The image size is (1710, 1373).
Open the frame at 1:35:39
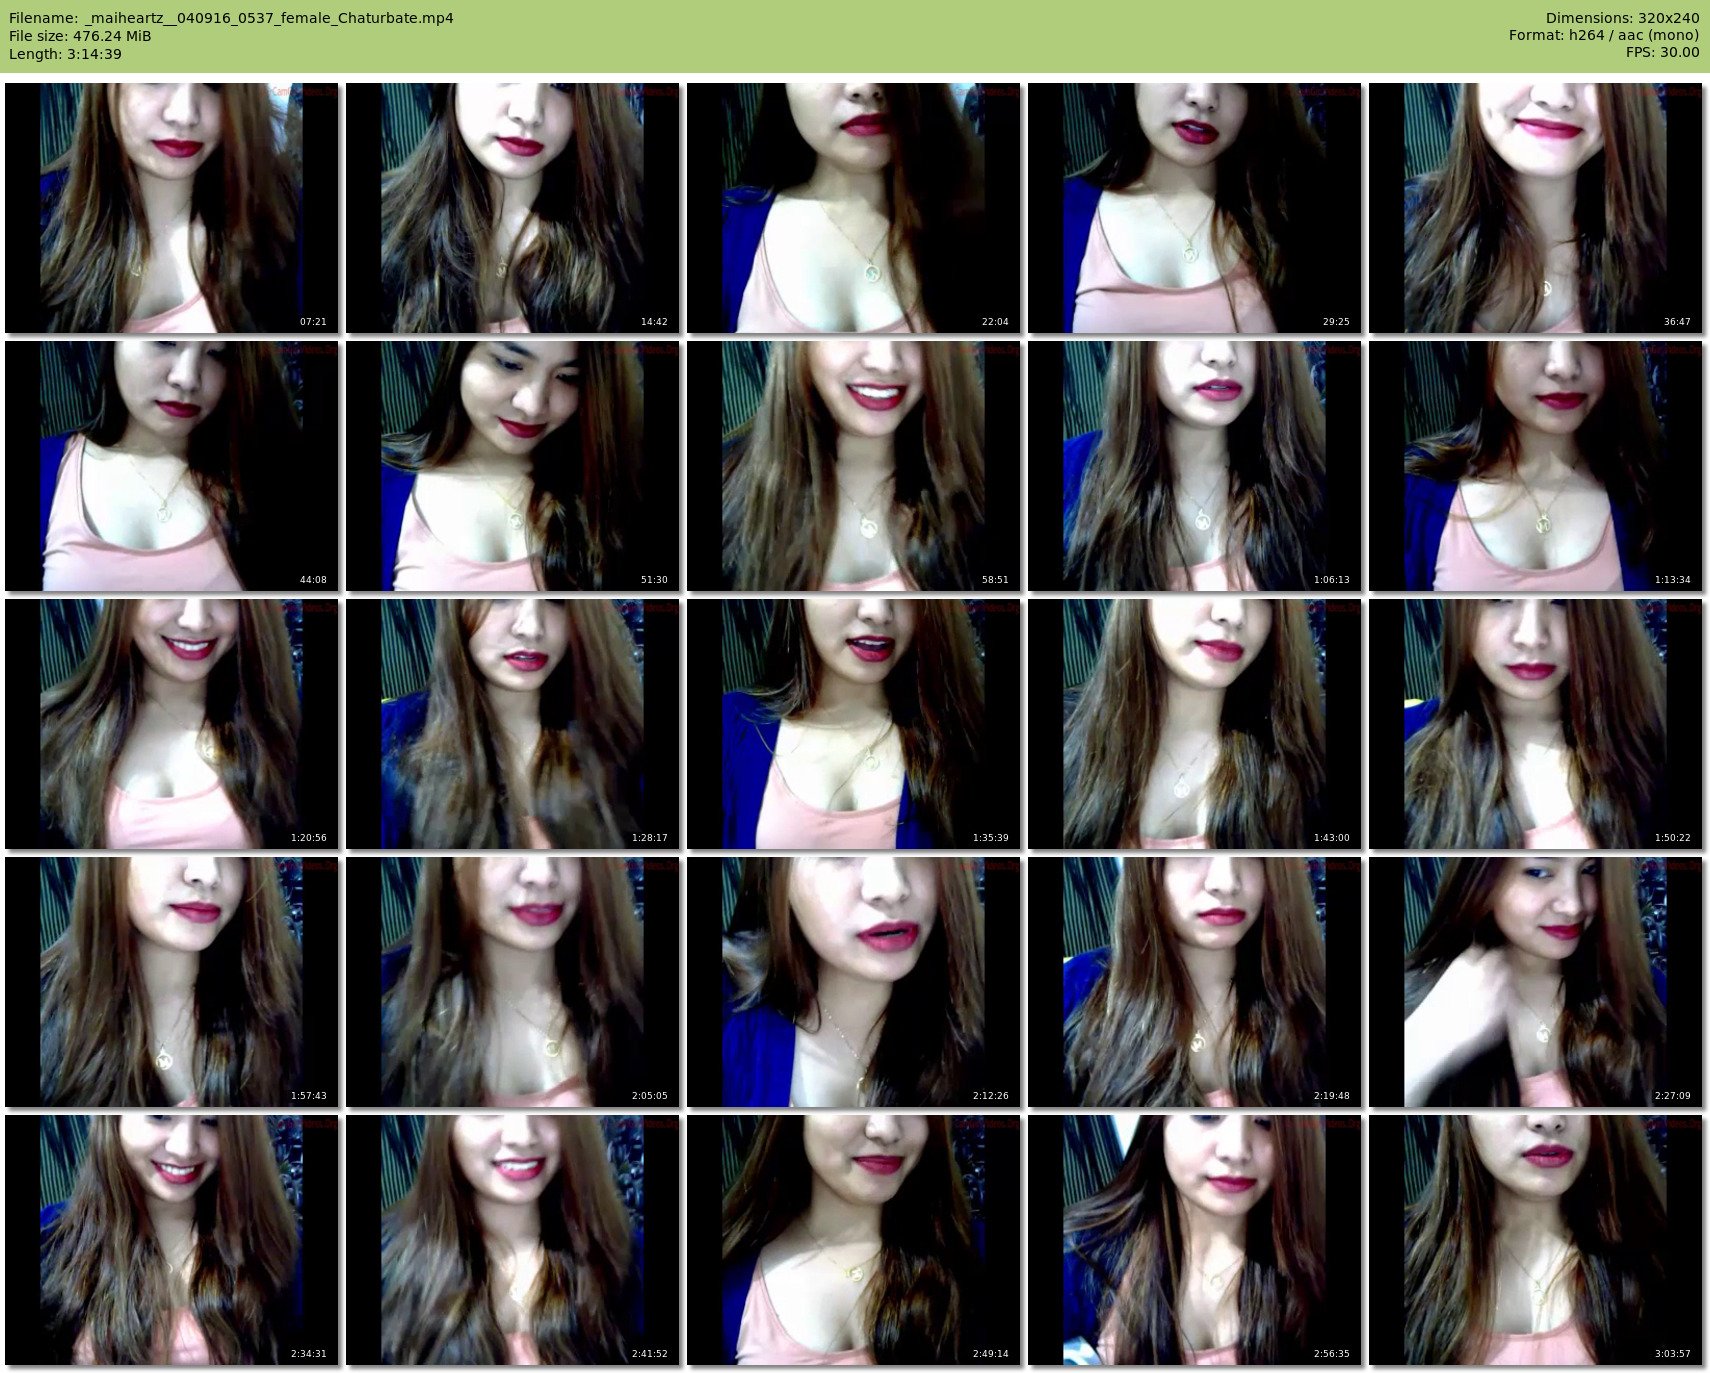[x=853, y=724]
